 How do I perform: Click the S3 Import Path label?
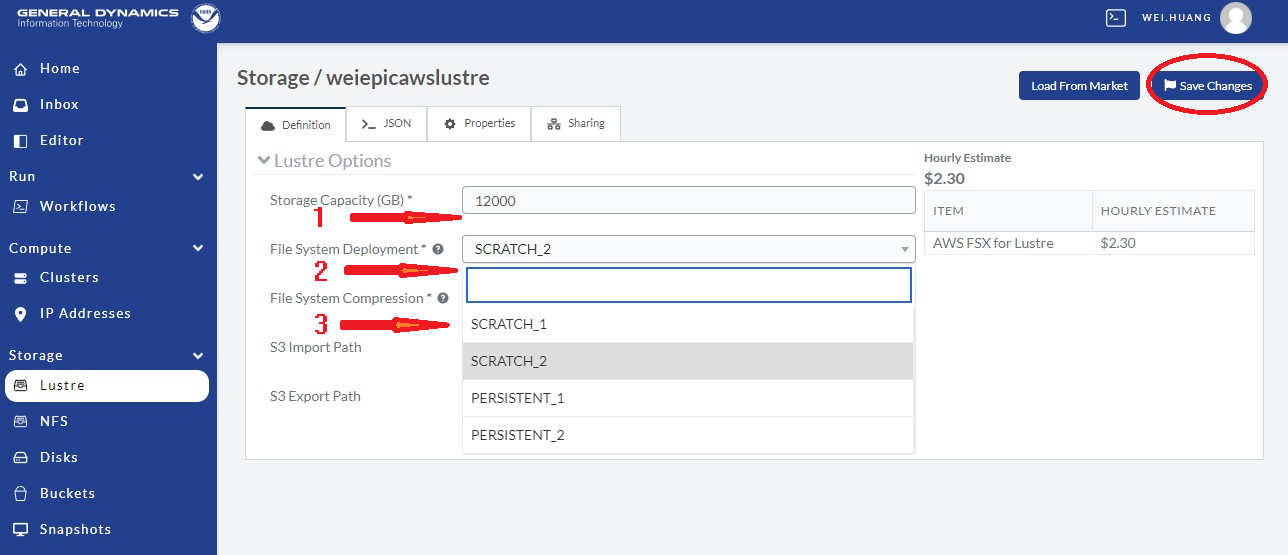[316, 347]
